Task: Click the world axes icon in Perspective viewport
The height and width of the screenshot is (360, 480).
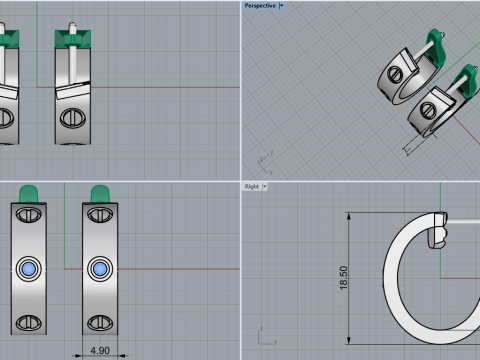Action: pyautogui.click(x=266, y=162)
